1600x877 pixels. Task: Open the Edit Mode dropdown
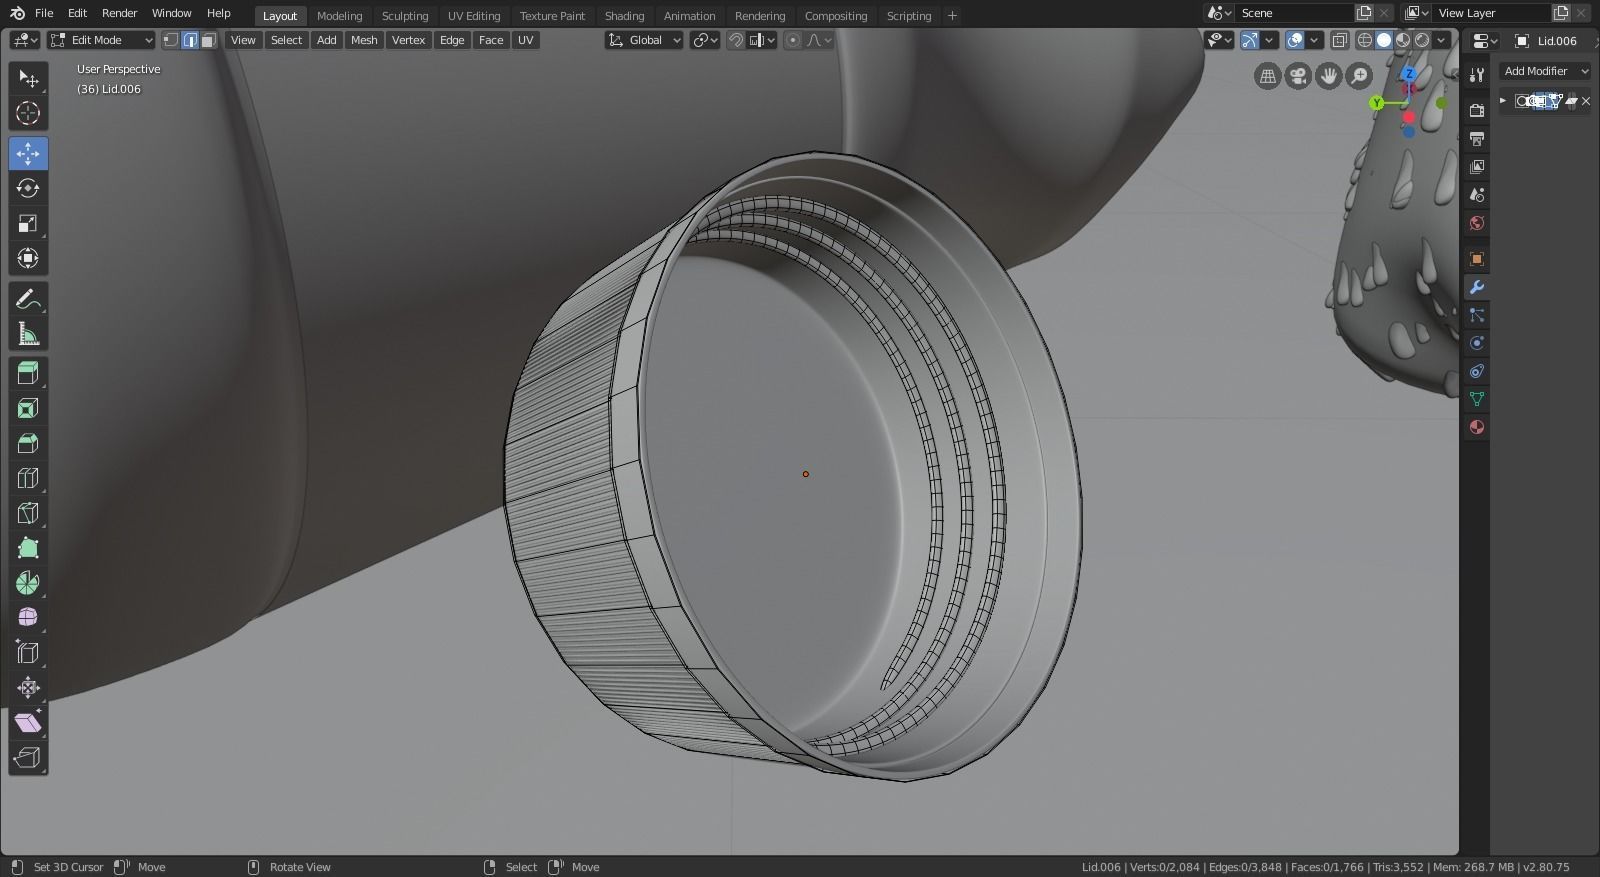coord(101,40)
